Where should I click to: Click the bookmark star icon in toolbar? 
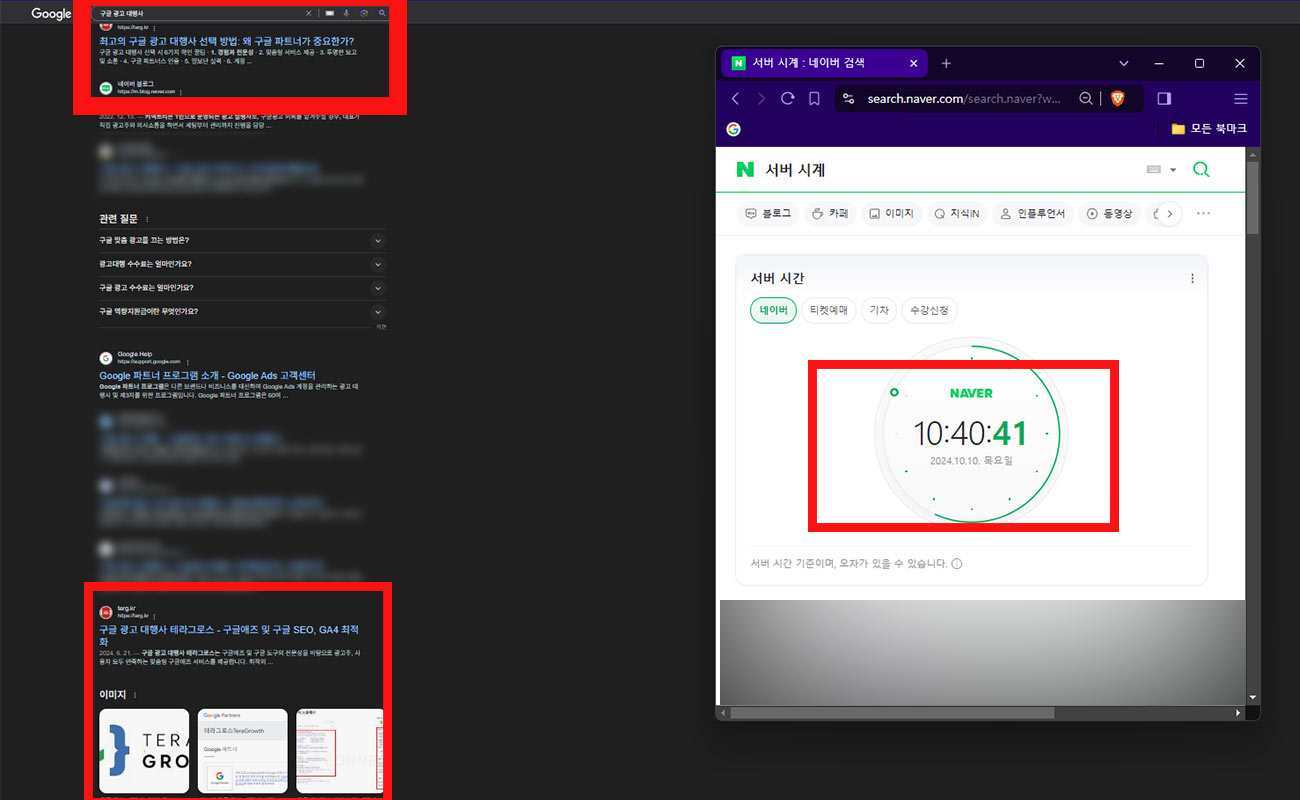(x=815, y=98)
